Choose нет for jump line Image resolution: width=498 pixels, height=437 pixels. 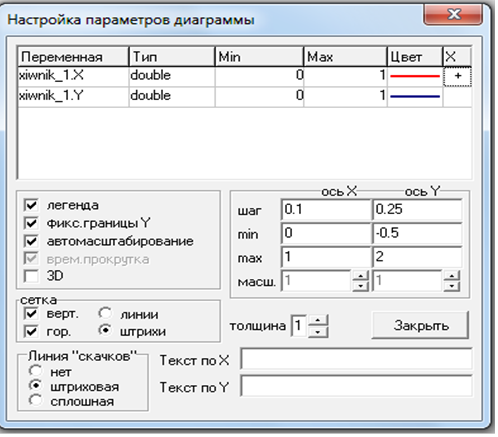35,371
